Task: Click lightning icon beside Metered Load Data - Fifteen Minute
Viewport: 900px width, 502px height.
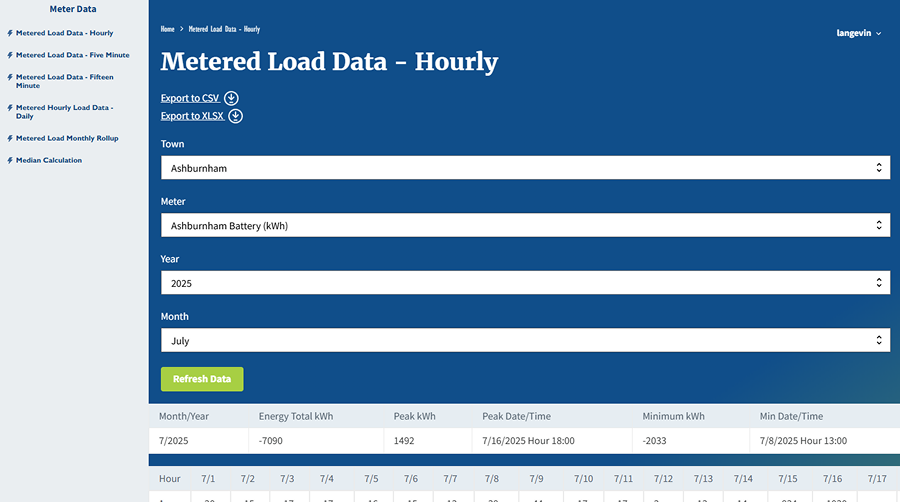Action: (x=10, y=77)
